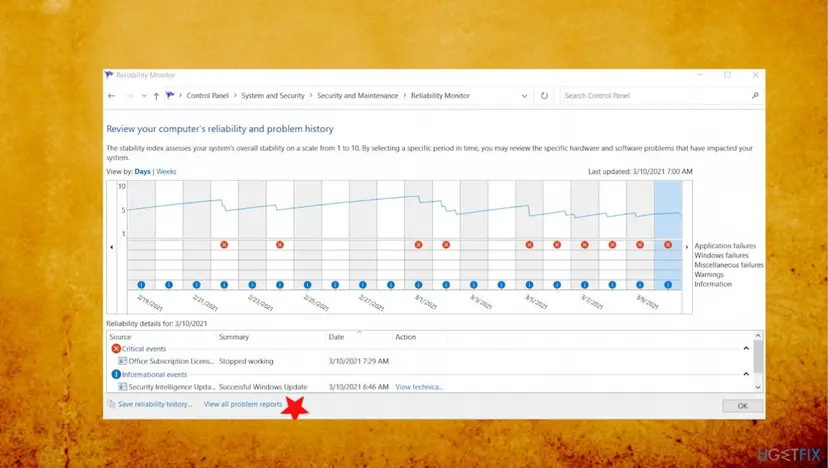Viewport: 828px width, 468px height.
Task: Open View all problem reports
Action: tap(243, 404)
